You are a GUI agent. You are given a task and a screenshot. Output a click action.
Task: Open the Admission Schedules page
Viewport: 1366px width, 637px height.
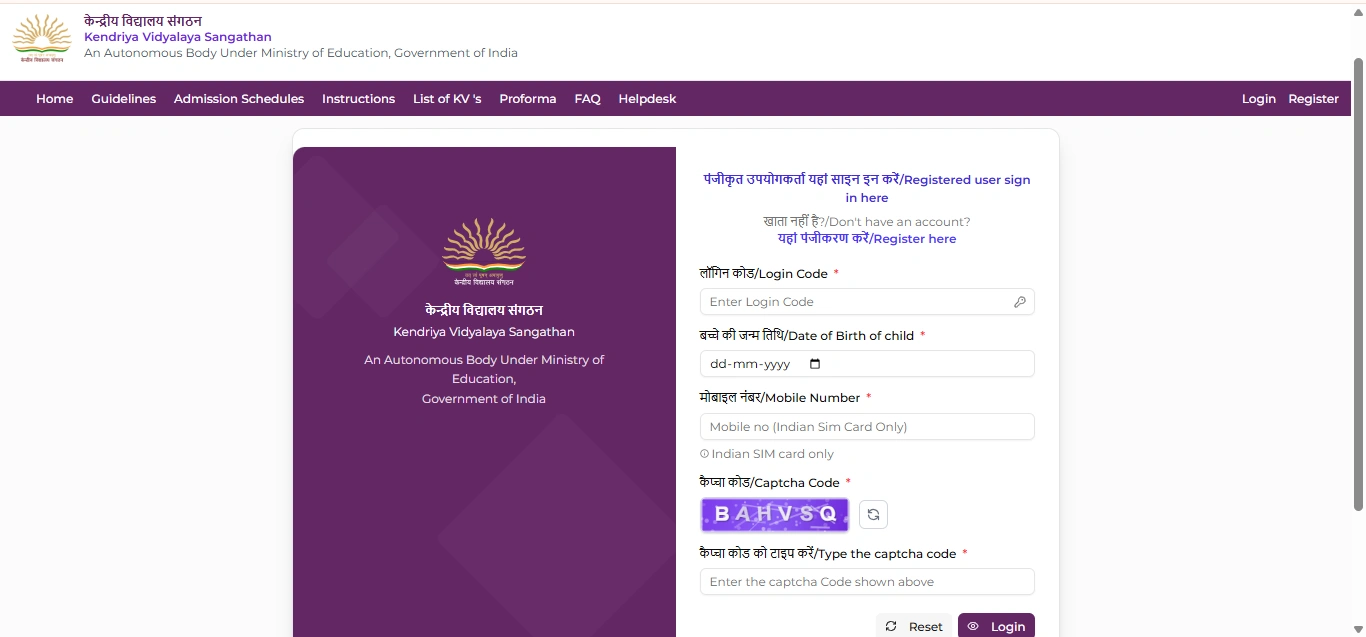pyautogui.click(x=239, y=99)
